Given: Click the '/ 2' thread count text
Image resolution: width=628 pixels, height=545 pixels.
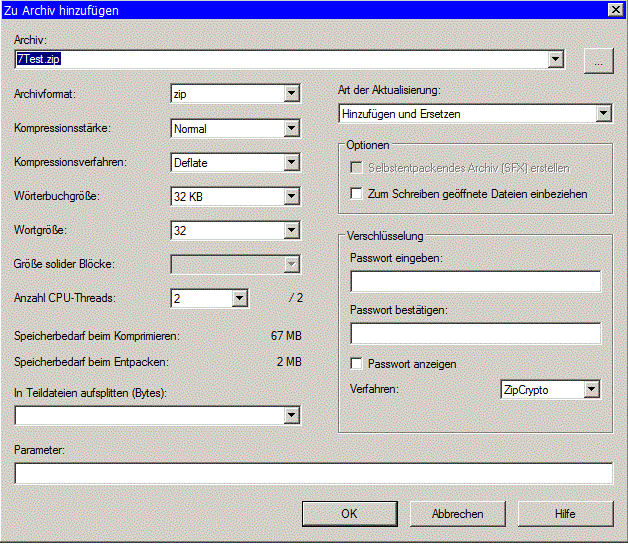Looking at the screenshot, I should (296, 298).
